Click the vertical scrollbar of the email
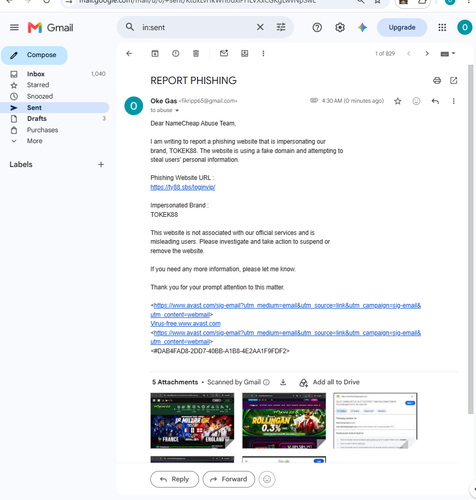 click(470, 239)
